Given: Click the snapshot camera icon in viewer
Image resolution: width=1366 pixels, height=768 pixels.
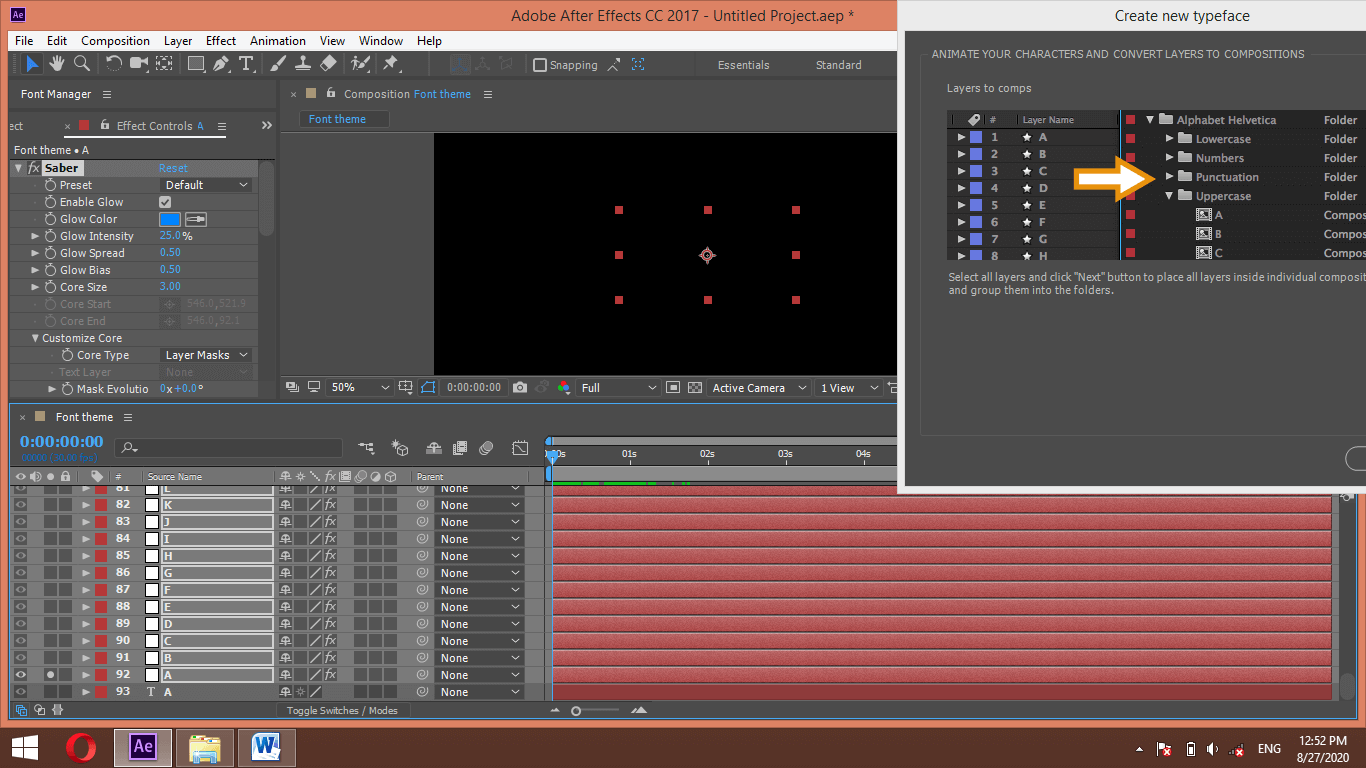Looking at the screenshot, I should (x=520, y=388).
